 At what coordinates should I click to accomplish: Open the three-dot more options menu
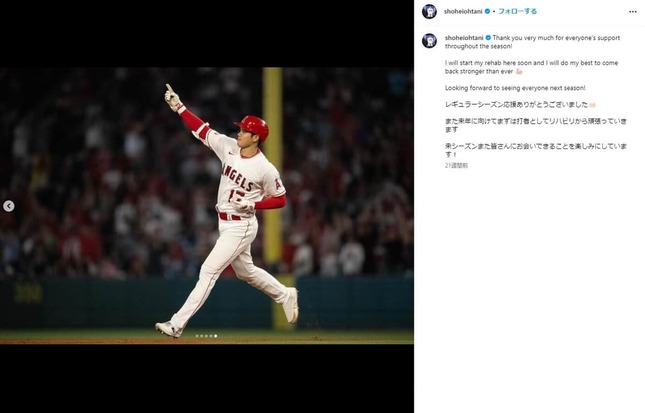click(633, 12)
